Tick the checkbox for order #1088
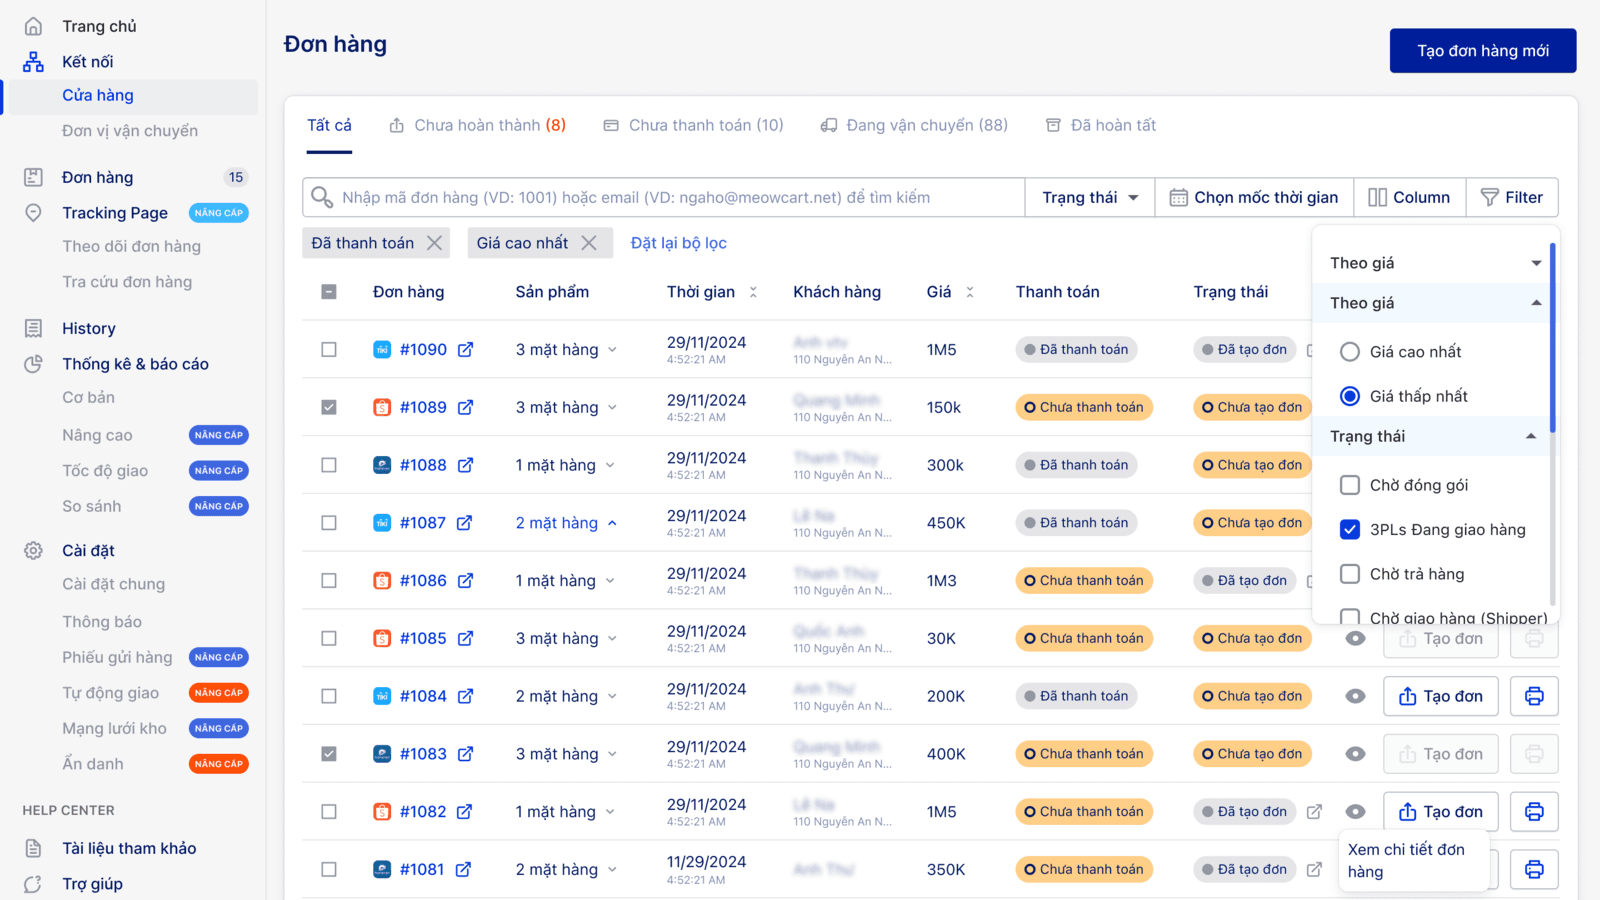 [x=329, y=465]
